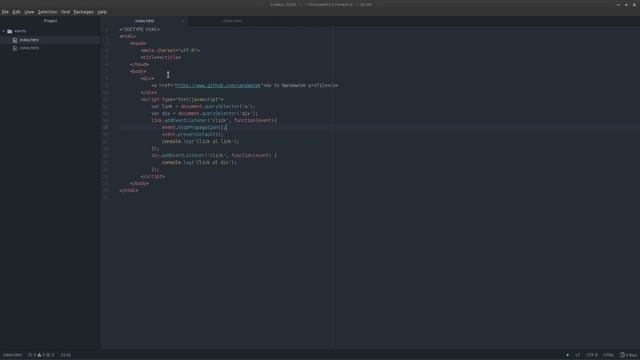Click the file name in status bar

[12, 355]
